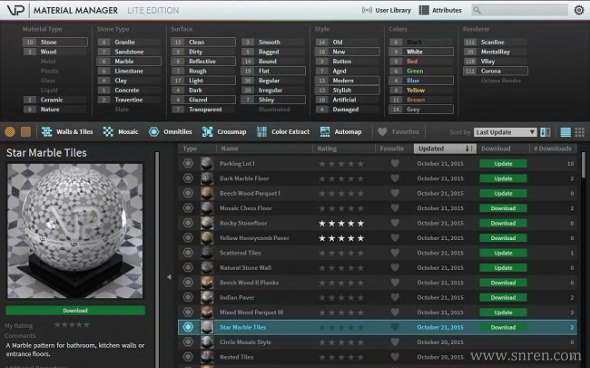This screenshot has width=590, height=368.
Task: Enable the Corona renderer filter
Action: coord(496,71)
